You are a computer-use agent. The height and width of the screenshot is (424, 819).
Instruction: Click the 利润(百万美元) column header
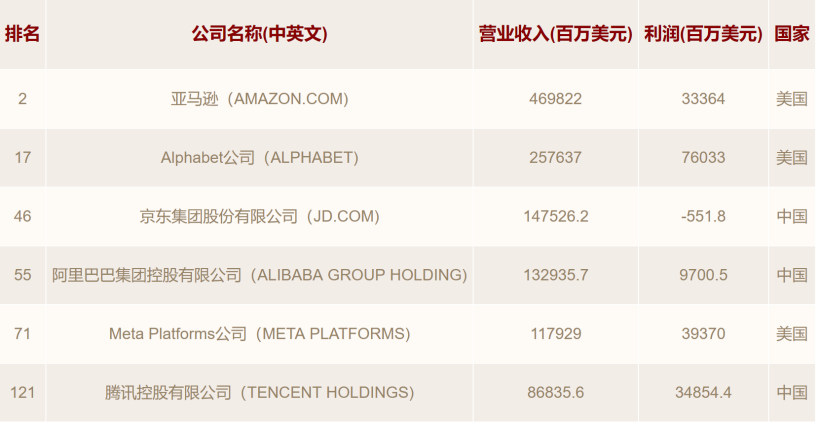(703, 34)
